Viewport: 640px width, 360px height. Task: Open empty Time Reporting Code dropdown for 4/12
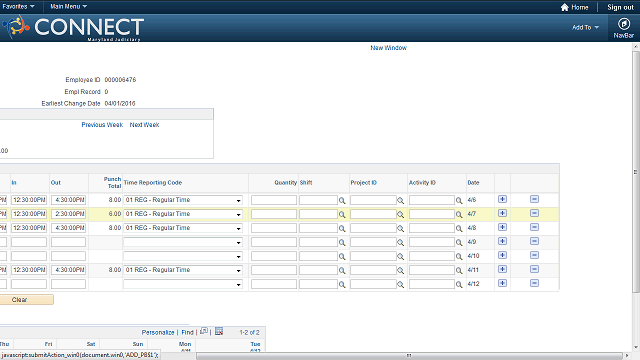point(183,284)
